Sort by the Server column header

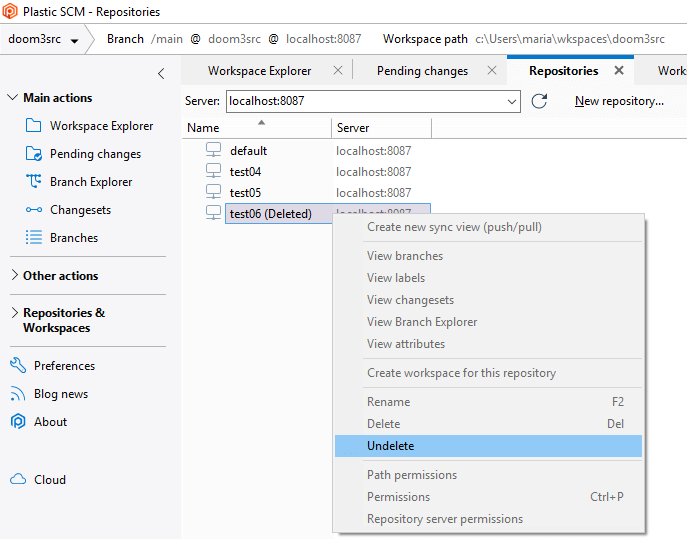coord(381,128)
